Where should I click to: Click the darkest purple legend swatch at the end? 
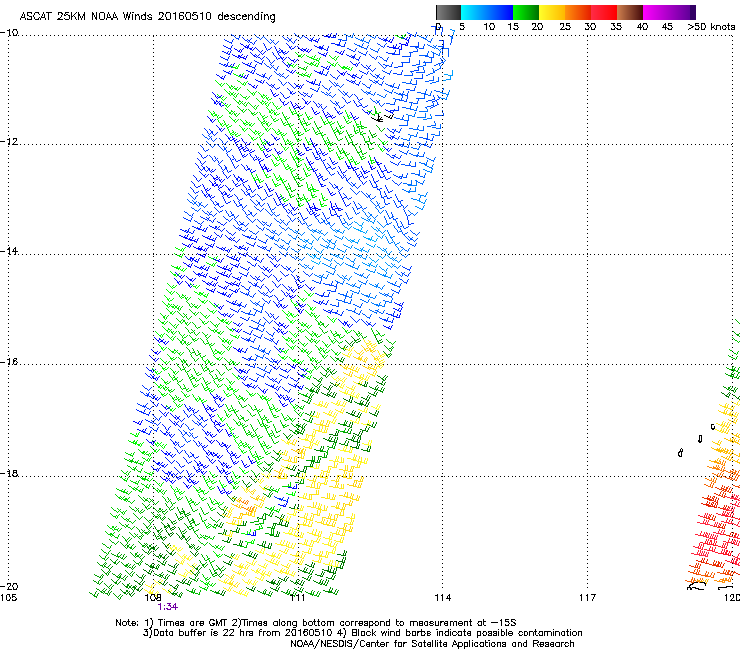click(x=692, y=12)
